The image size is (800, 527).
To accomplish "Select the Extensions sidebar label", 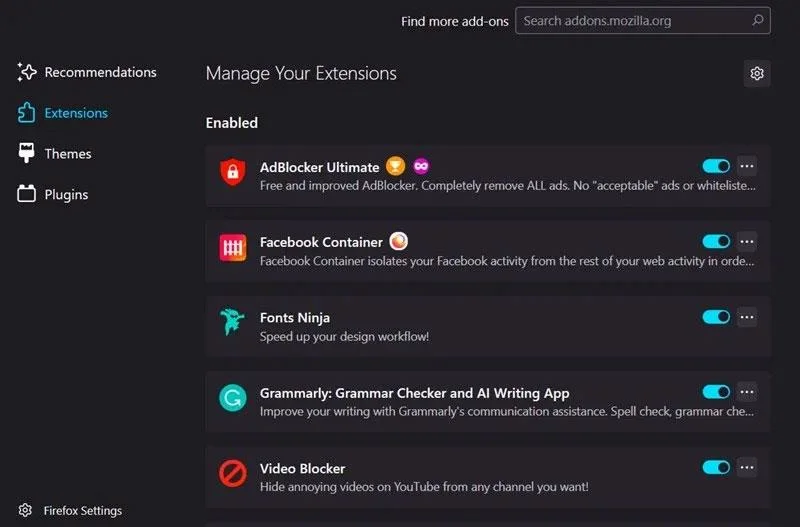I will pyautogui.click(x=76, y=113).
